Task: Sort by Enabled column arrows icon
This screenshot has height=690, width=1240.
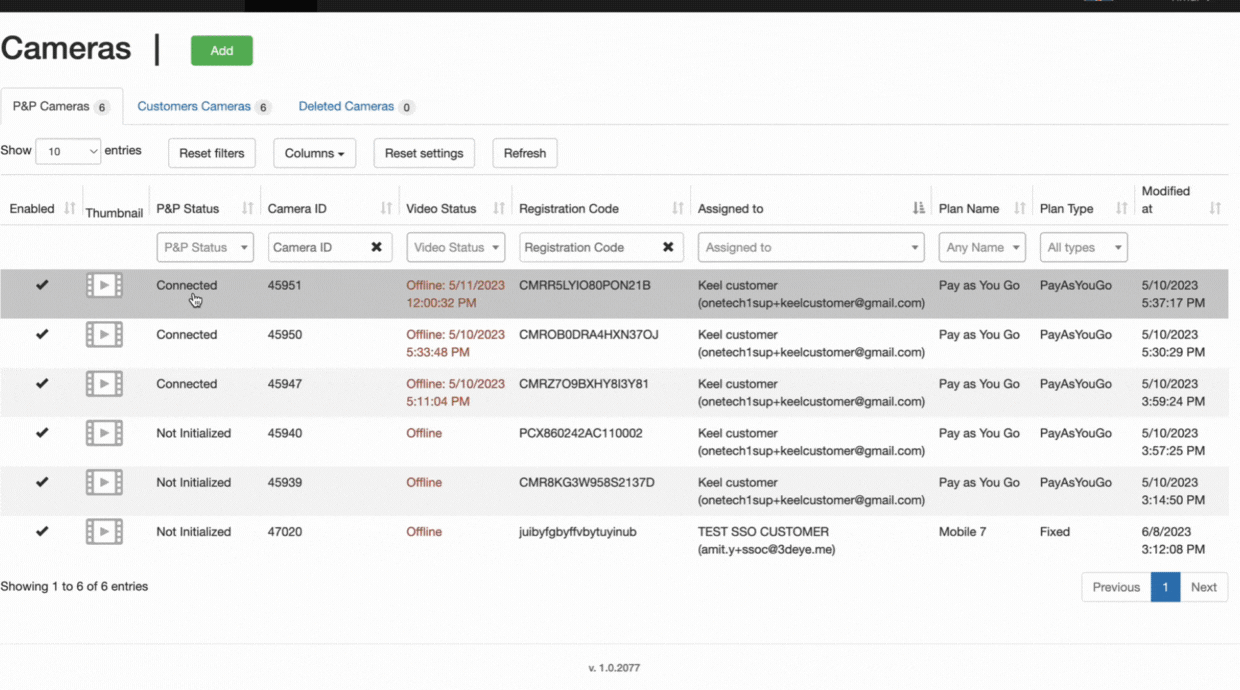Action: [70, 209]
